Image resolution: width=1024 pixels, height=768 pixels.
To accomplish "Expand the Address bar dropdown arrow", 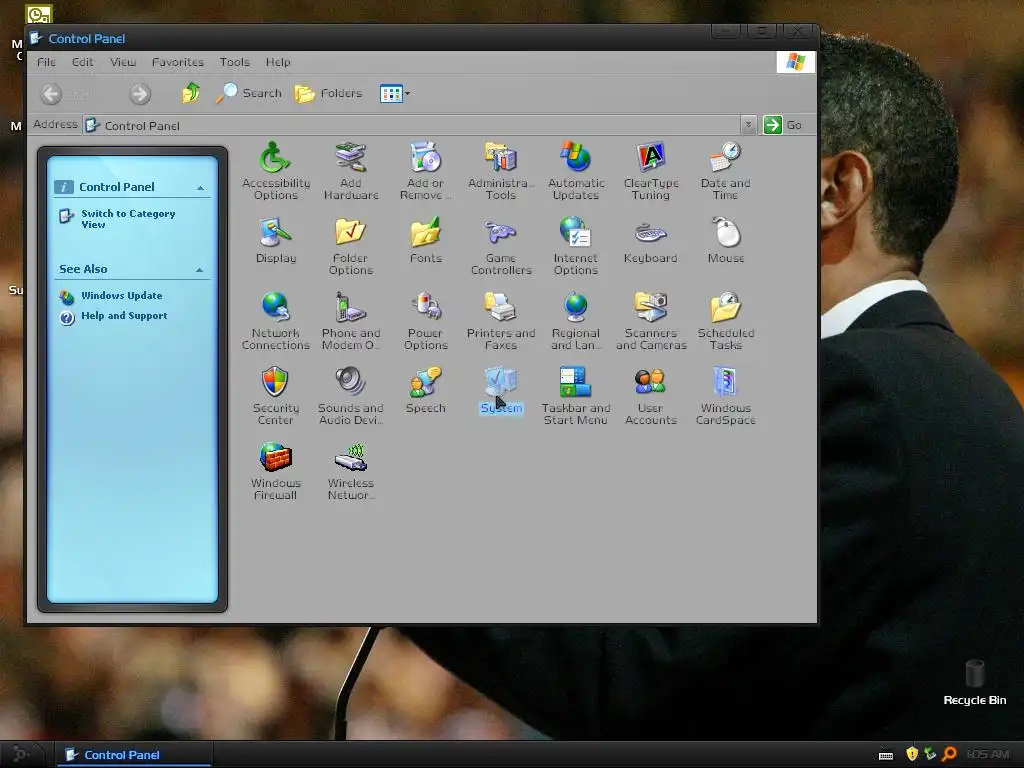I will point(748,125).
